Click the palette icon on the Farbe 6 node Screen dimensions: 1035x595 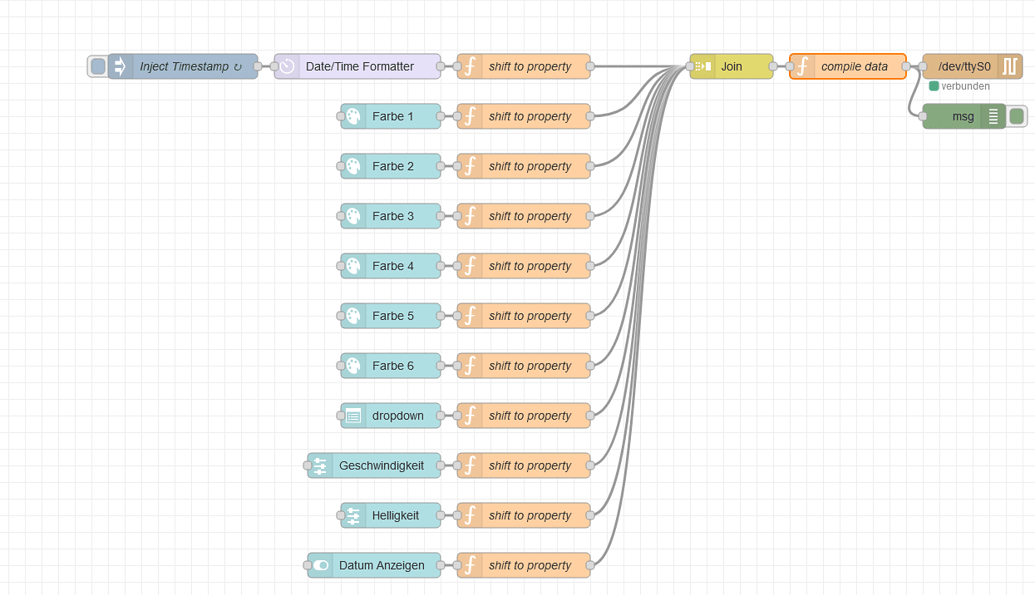(x=354, y=366)
